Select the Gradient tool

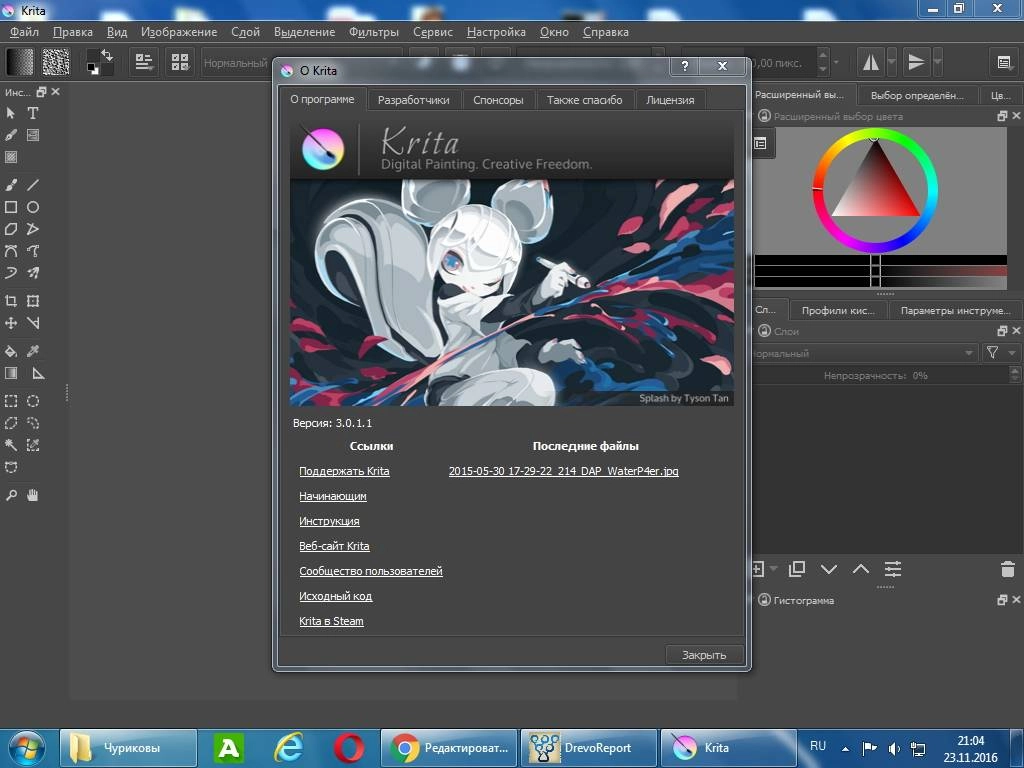pyautogui.click(x=10, y=373)
